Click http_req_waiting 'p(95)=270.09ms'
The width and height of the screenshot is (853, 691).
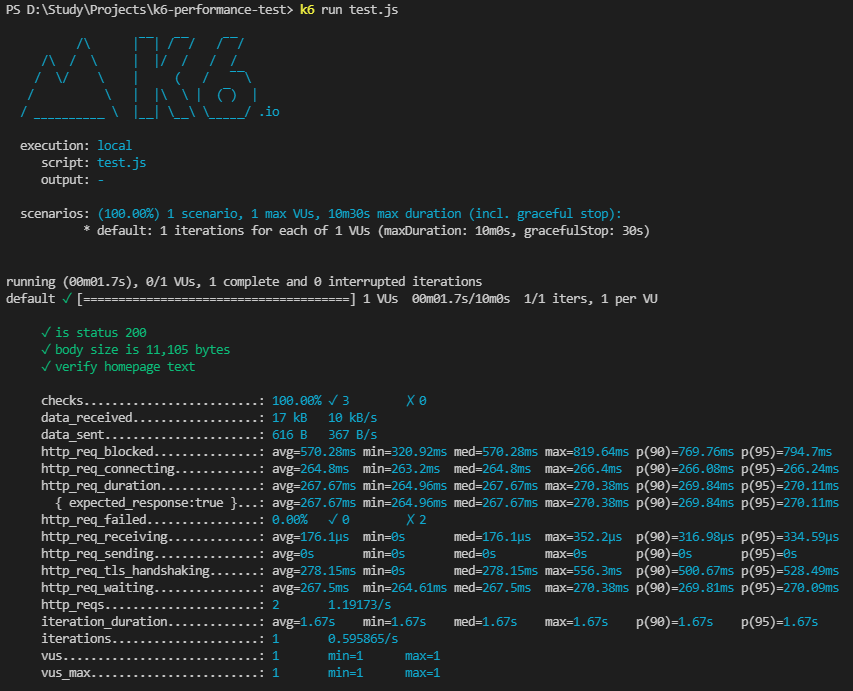coord(790,588)
